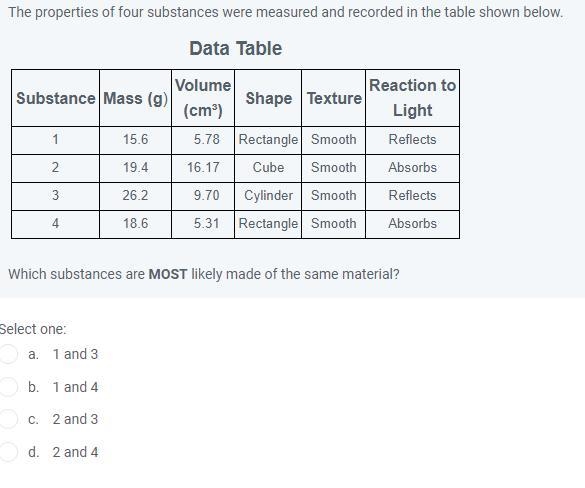The height and width of the screenshot is (488, 585).
Task: Click the '2 and 4' answer label
Action: (x=75, y=452)
